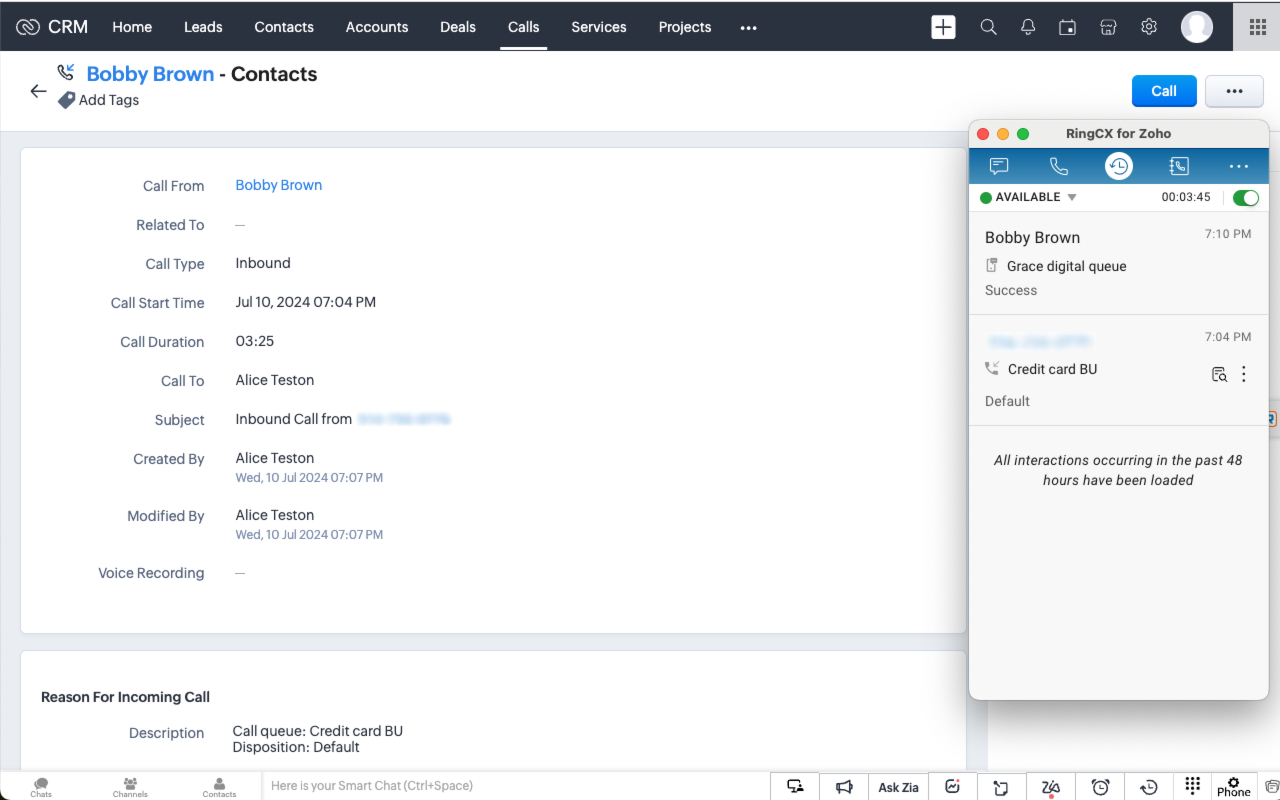Open the recent items history icon
The image size is (1280, 800).
(1149, 787)
